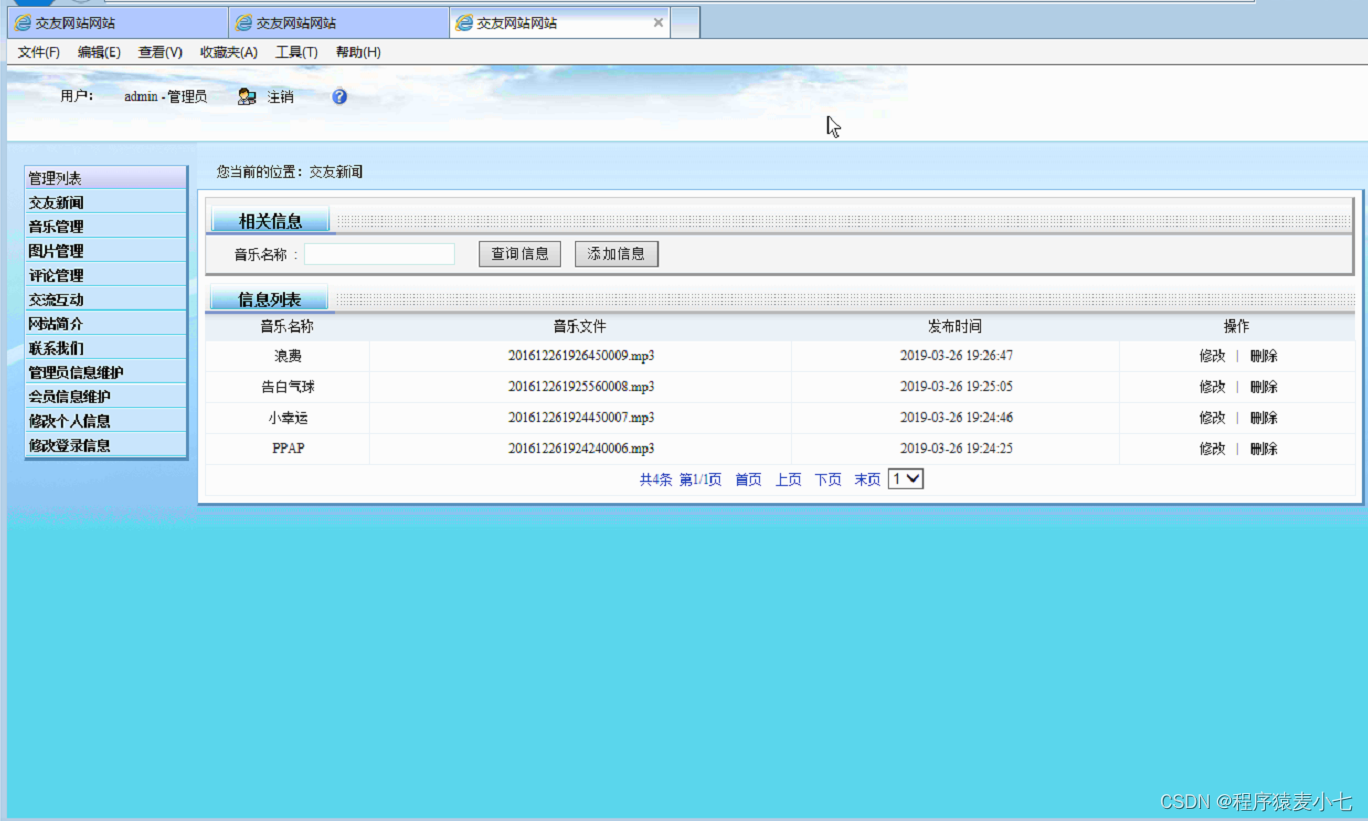Screen dimensions: 1368x821
Task: Click 修改 for the 浪费 row
Action: pyautogui.click(x=1212, y=355)
